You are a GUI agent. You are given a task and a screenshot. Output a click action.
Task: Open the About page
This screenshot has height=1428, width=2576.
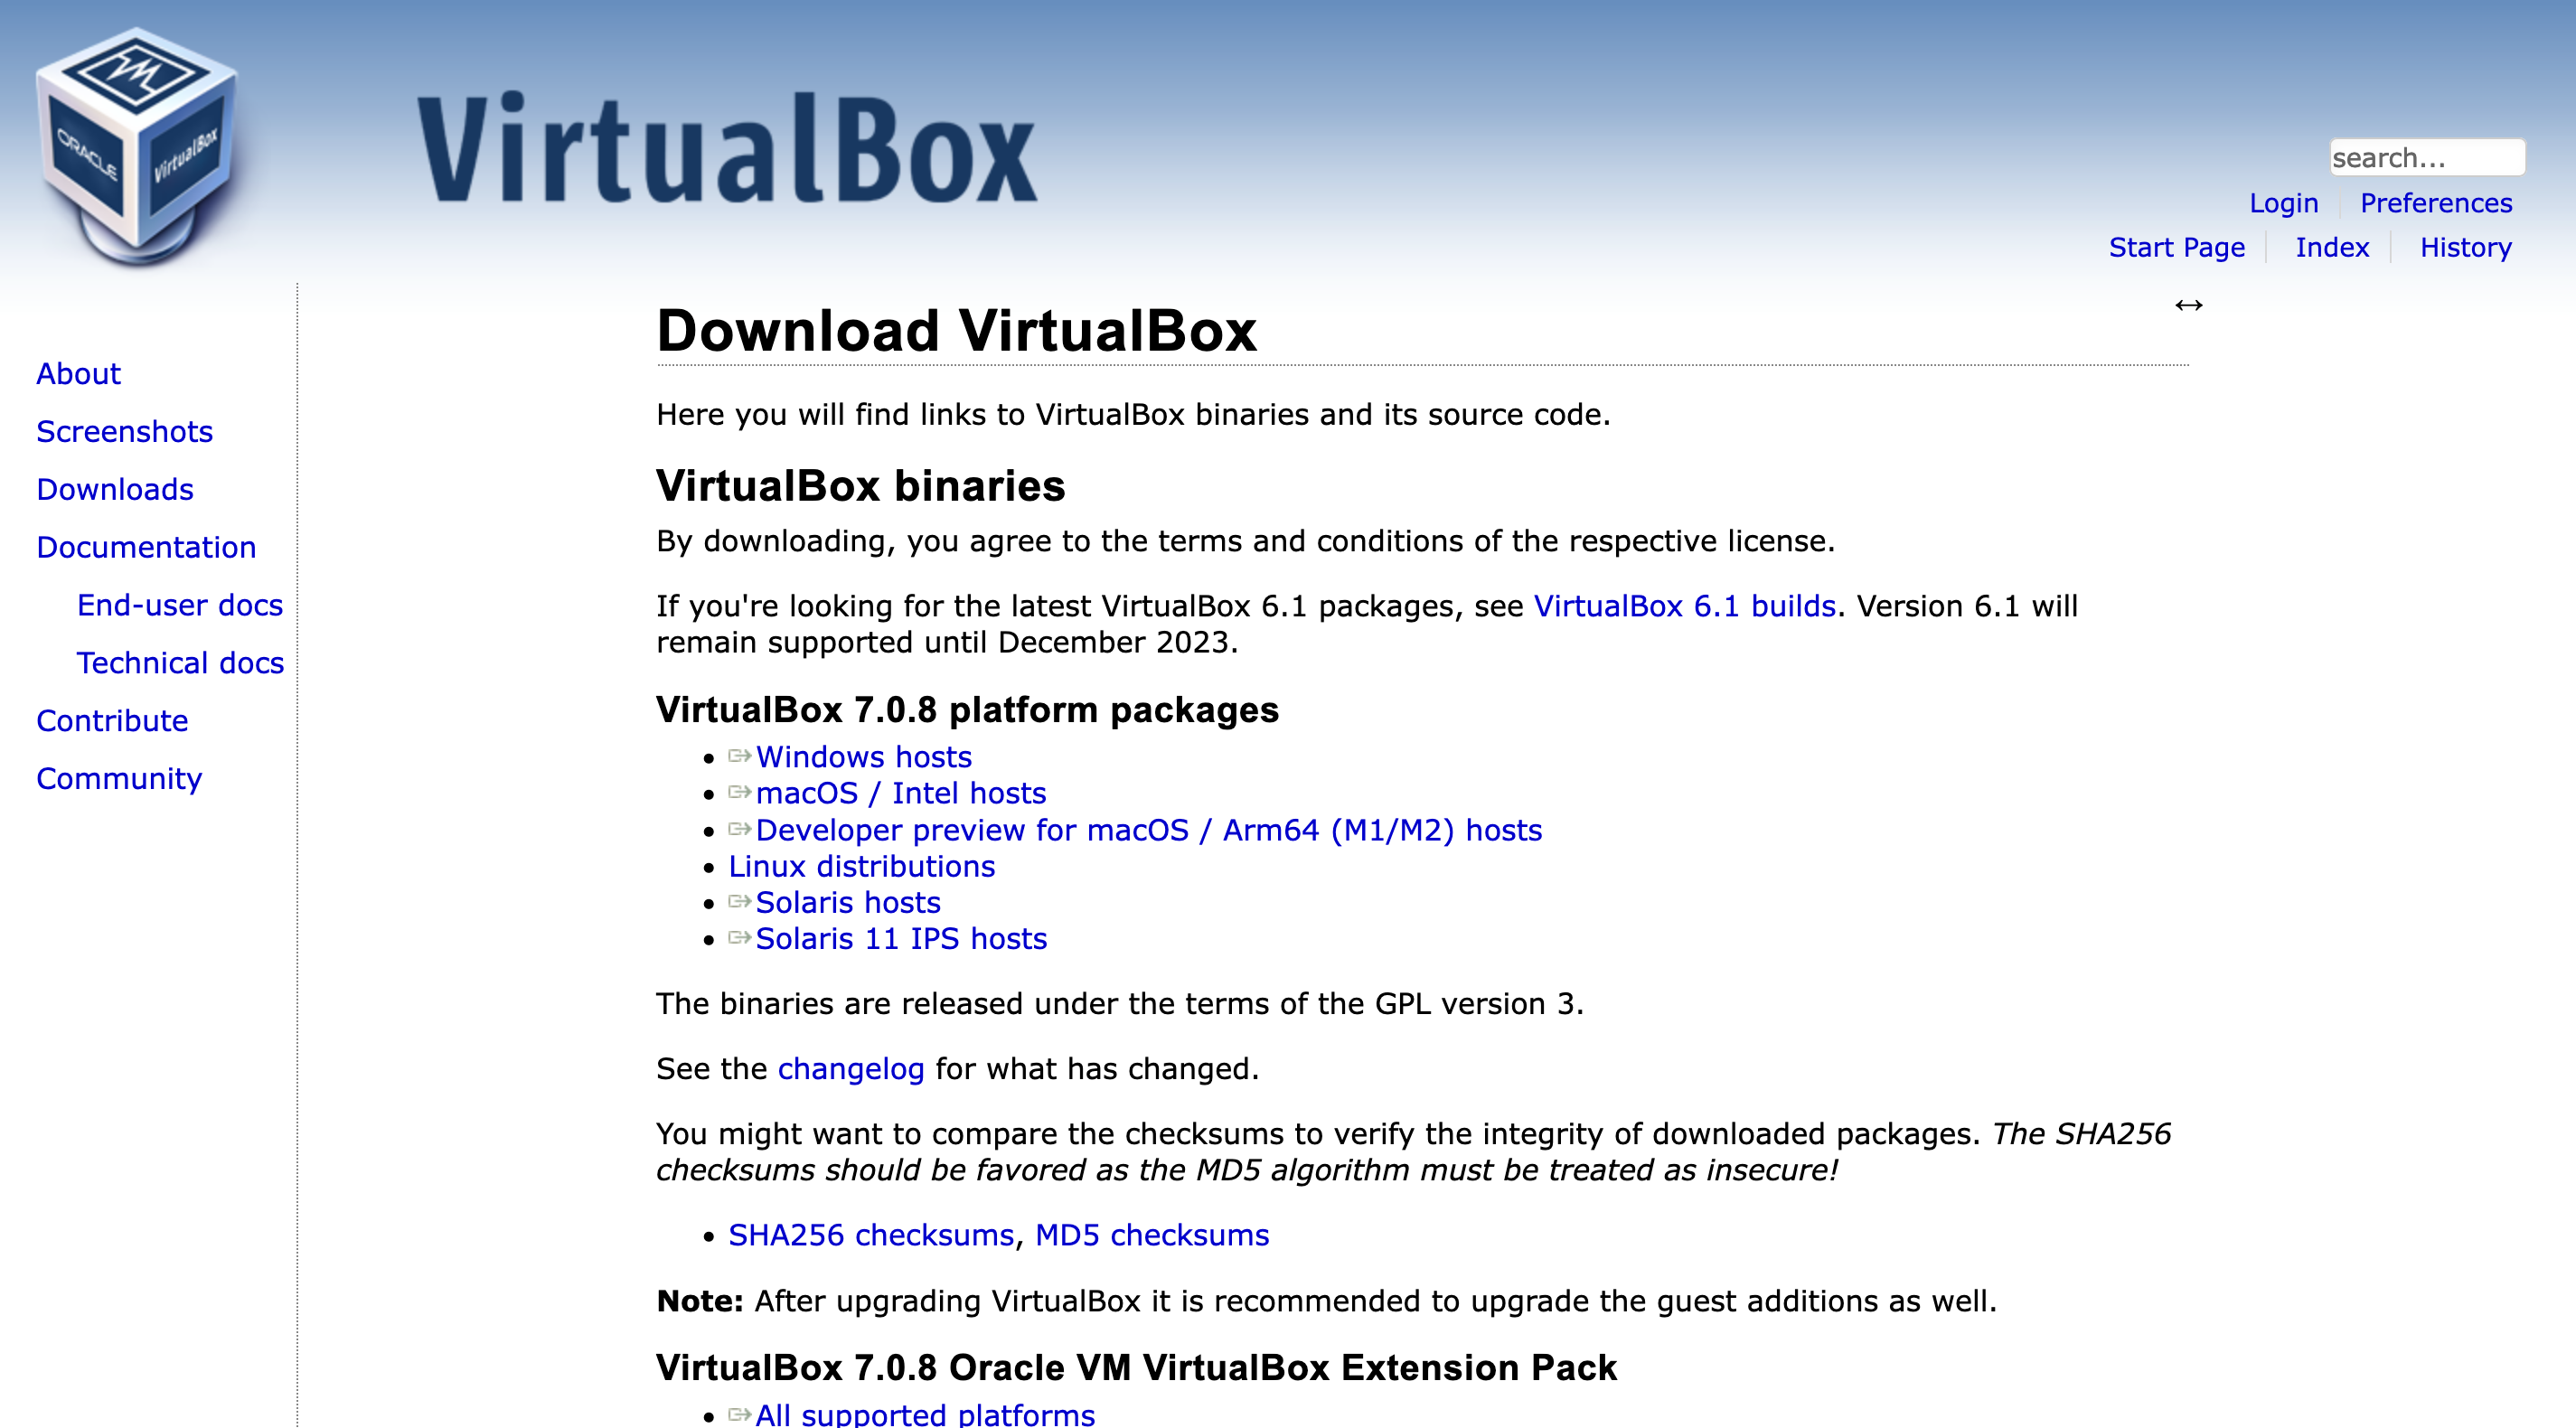point(80,373)
